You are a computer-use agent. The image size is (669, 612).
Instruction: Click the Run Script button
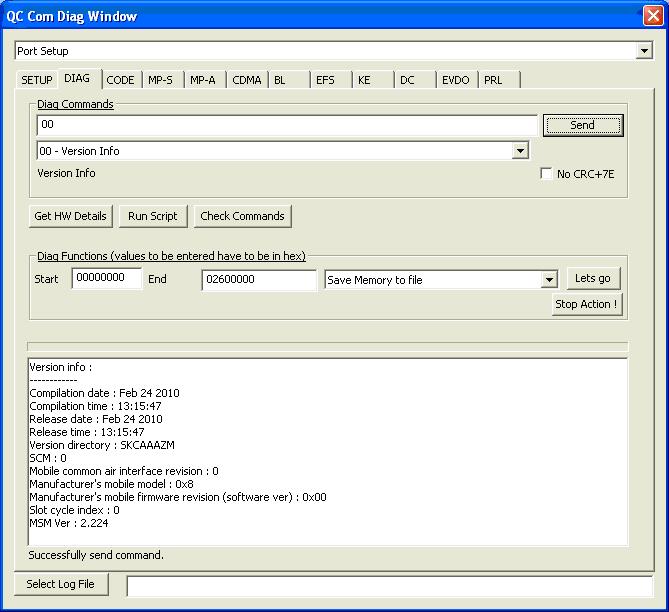(153, 216)
